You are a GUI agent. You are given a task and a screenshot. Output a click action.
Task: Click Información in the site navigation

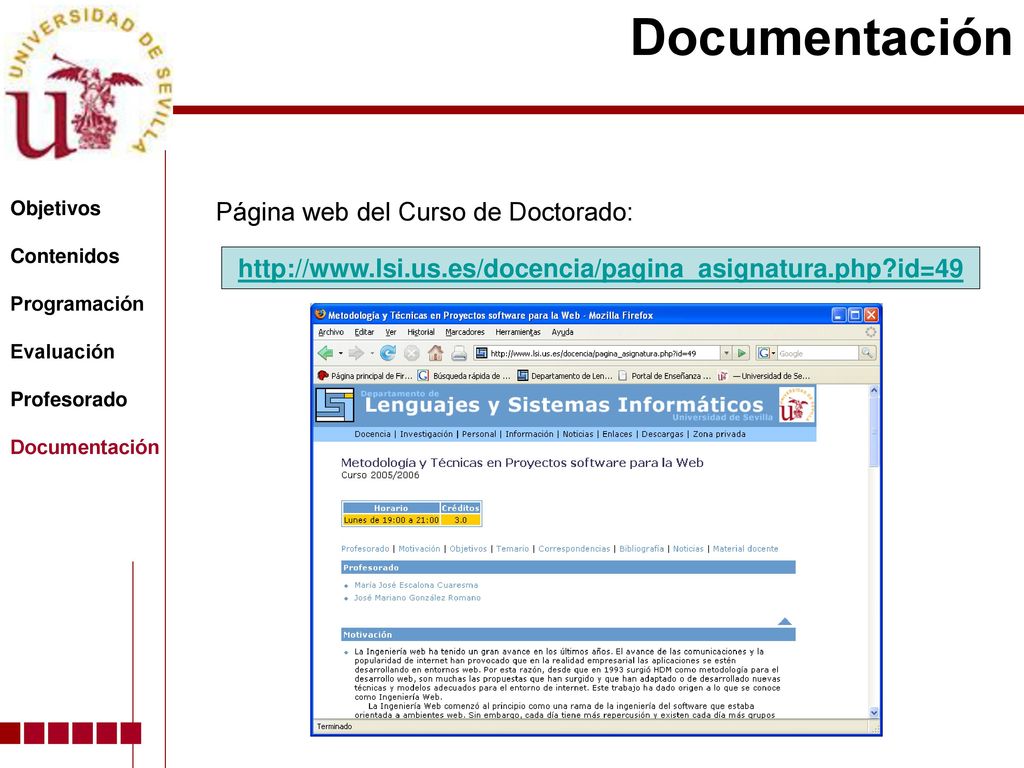click(529, 434)
